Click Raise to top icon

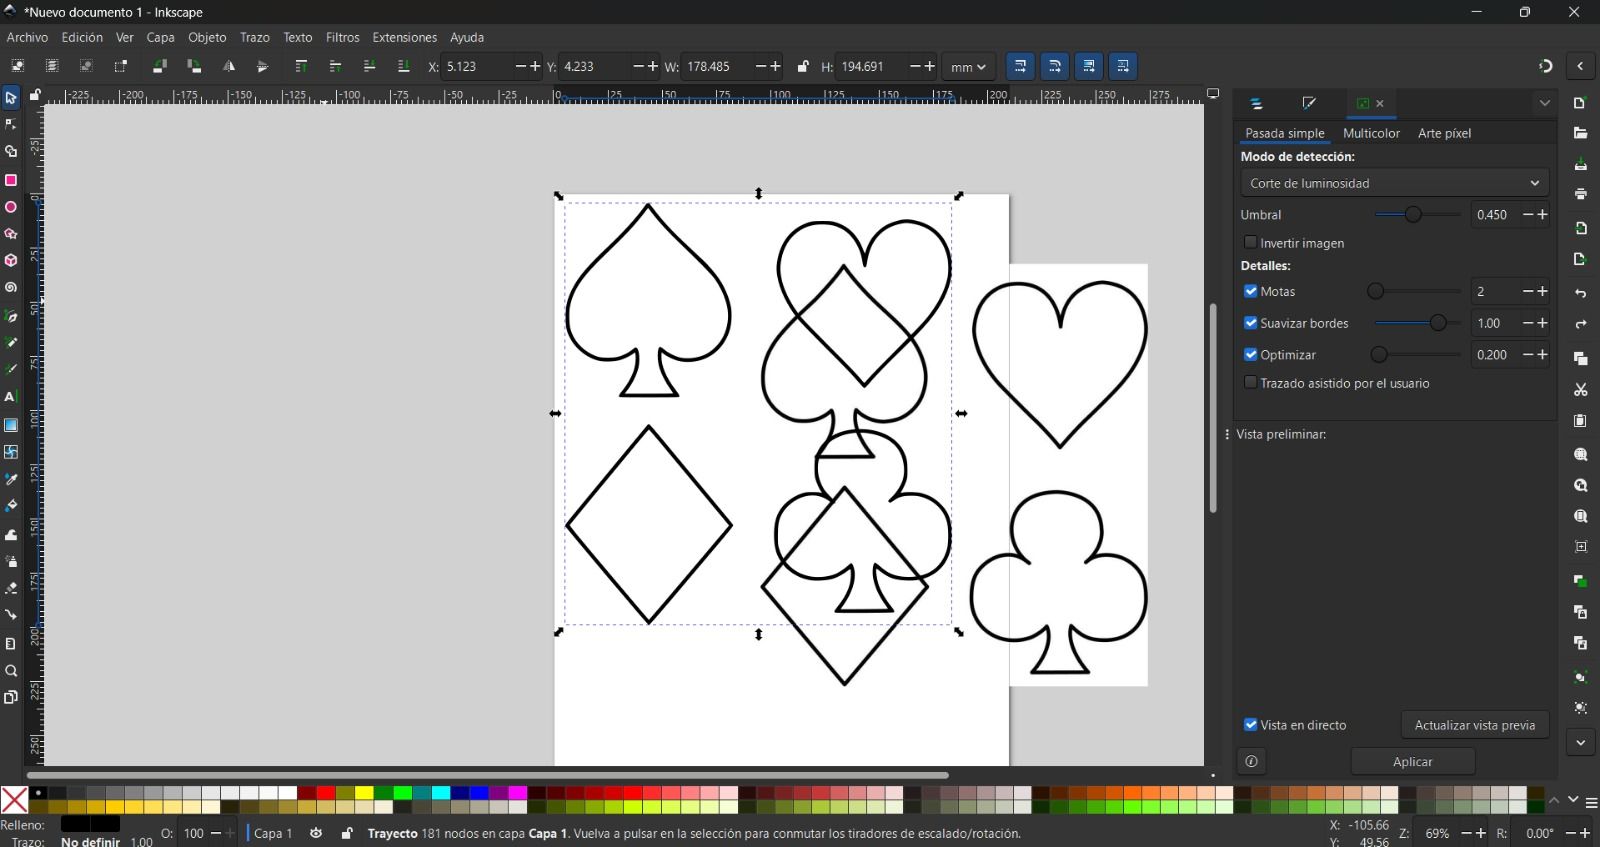click(301, 66)
